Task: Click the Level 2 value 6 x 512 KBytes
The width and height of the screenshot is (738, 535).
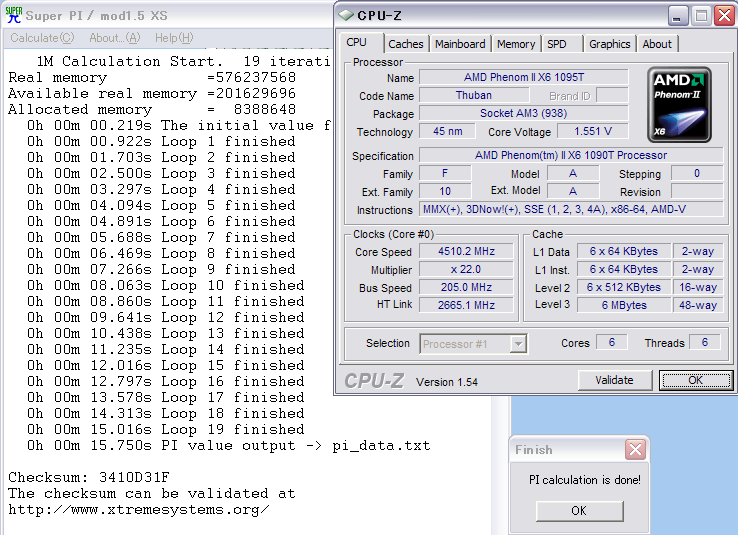Action: [624, 287]
